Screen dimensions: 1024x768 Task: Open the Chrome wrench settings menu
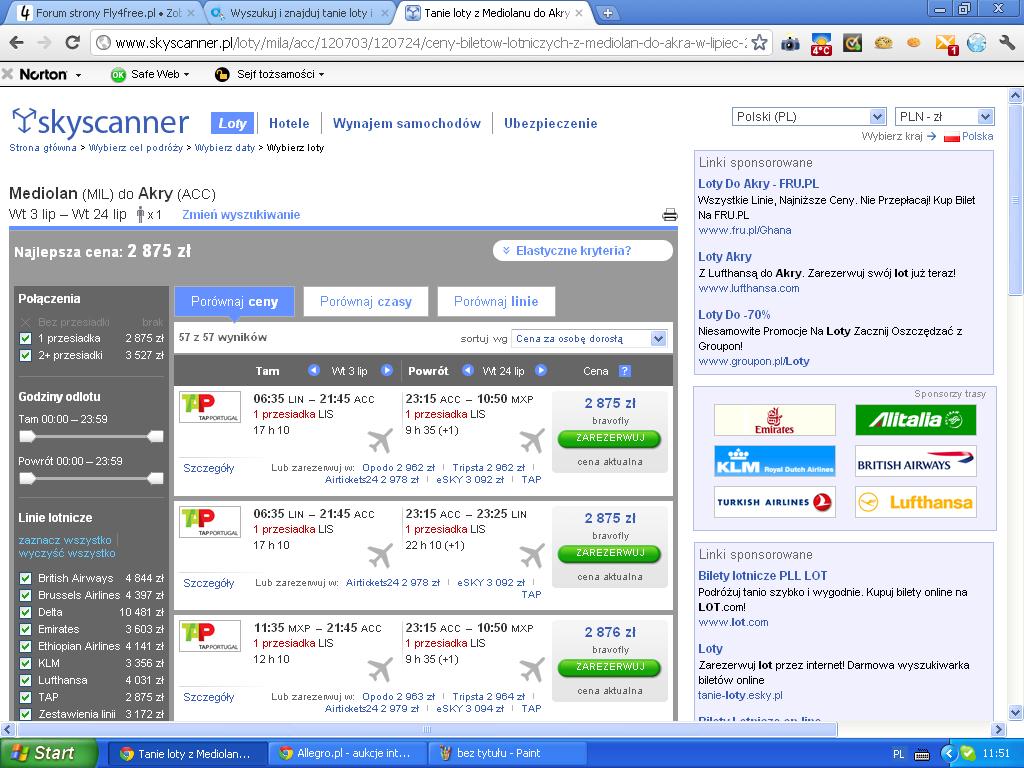(1007, 43)
